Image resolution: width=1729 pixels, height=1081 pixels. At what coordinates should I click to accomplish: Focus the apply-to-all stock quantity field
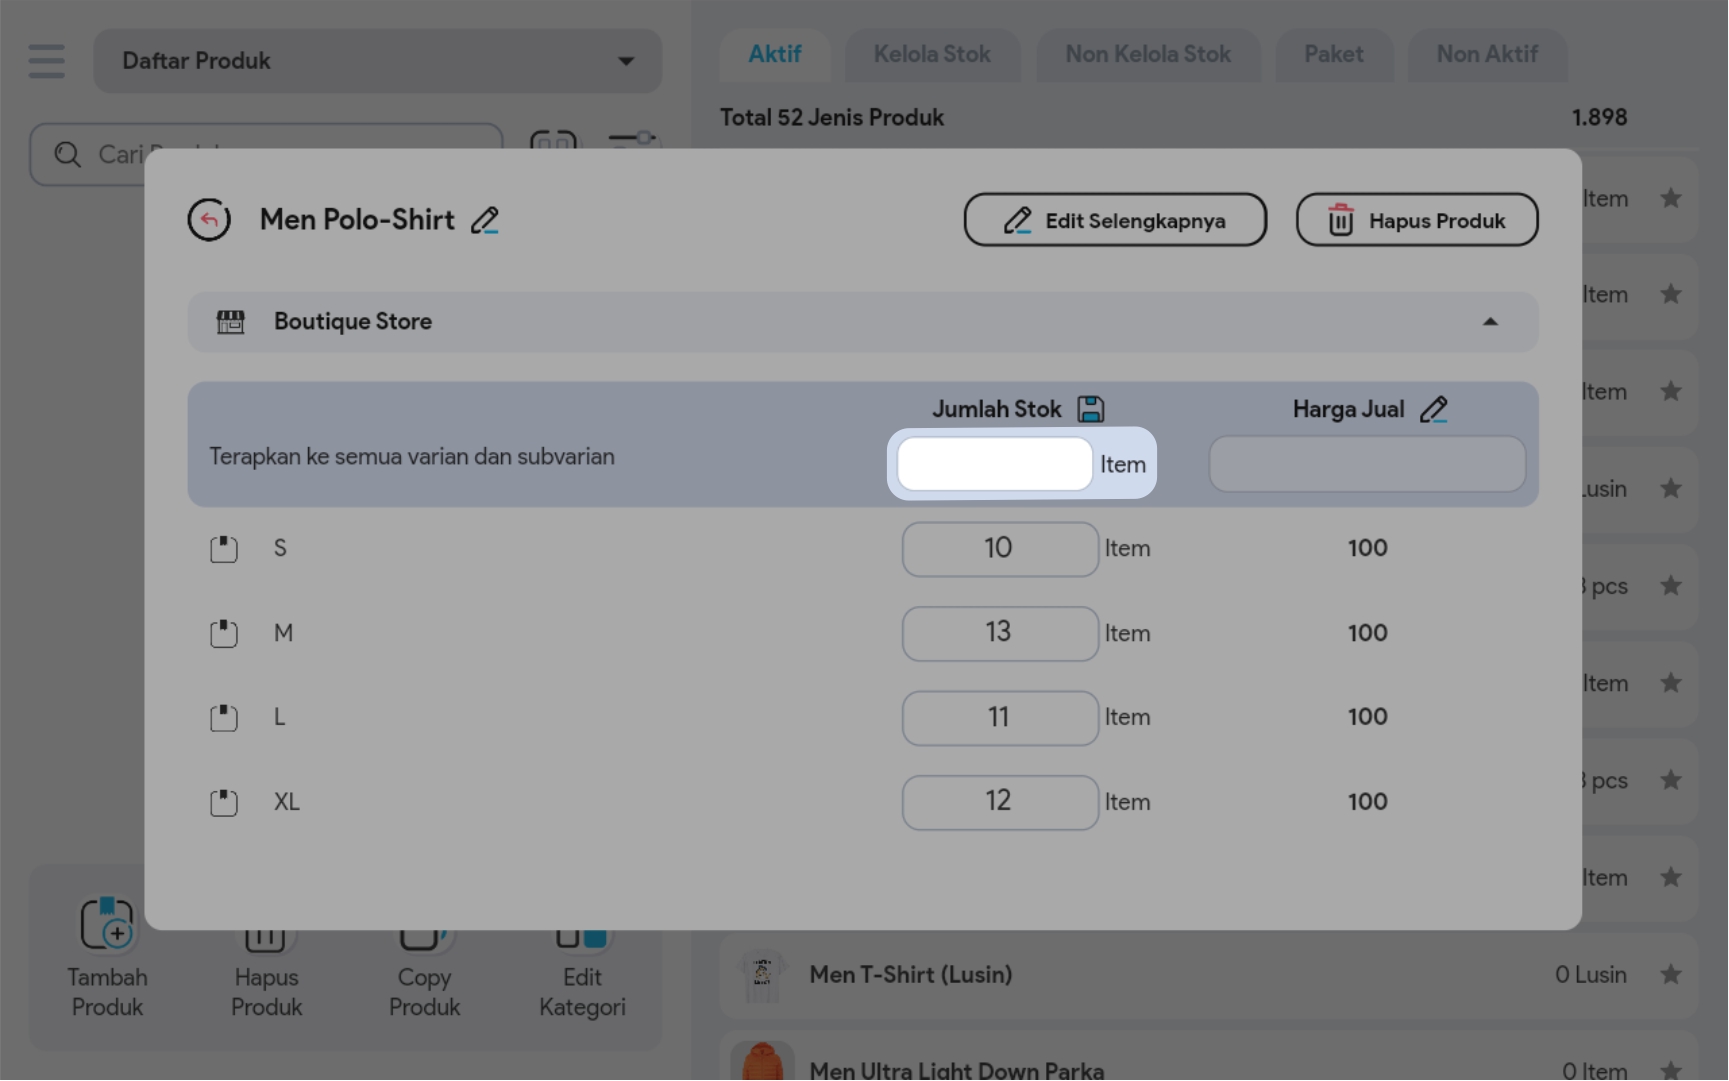[x=994, y=464]
